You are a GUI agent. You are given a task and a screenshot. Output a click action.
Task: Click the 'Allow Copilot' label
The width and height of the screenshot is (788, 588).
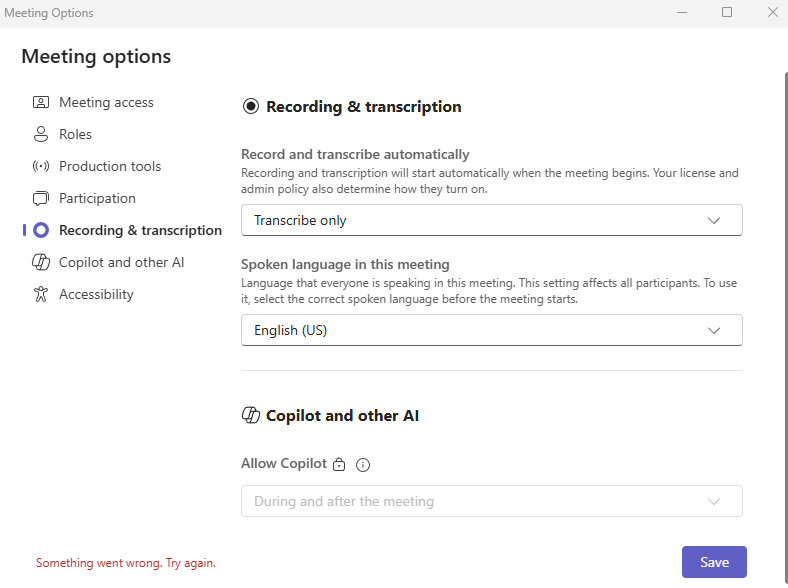tap(284, 463)
